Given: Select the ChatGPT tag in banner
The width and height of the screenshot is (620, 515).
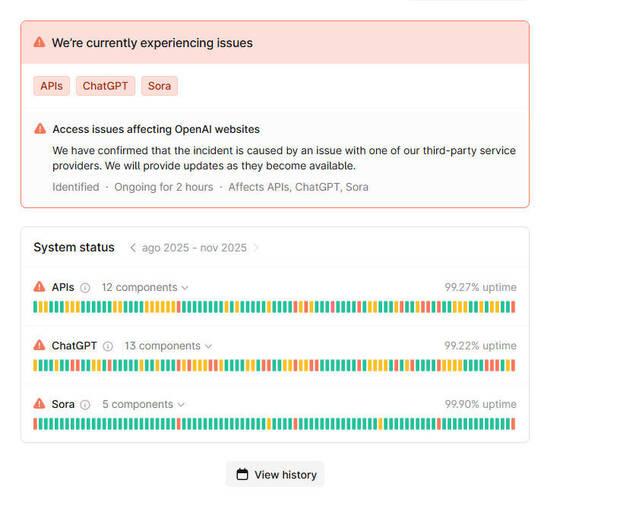Looking at the screenshot, I should click(x=104, y=86).
